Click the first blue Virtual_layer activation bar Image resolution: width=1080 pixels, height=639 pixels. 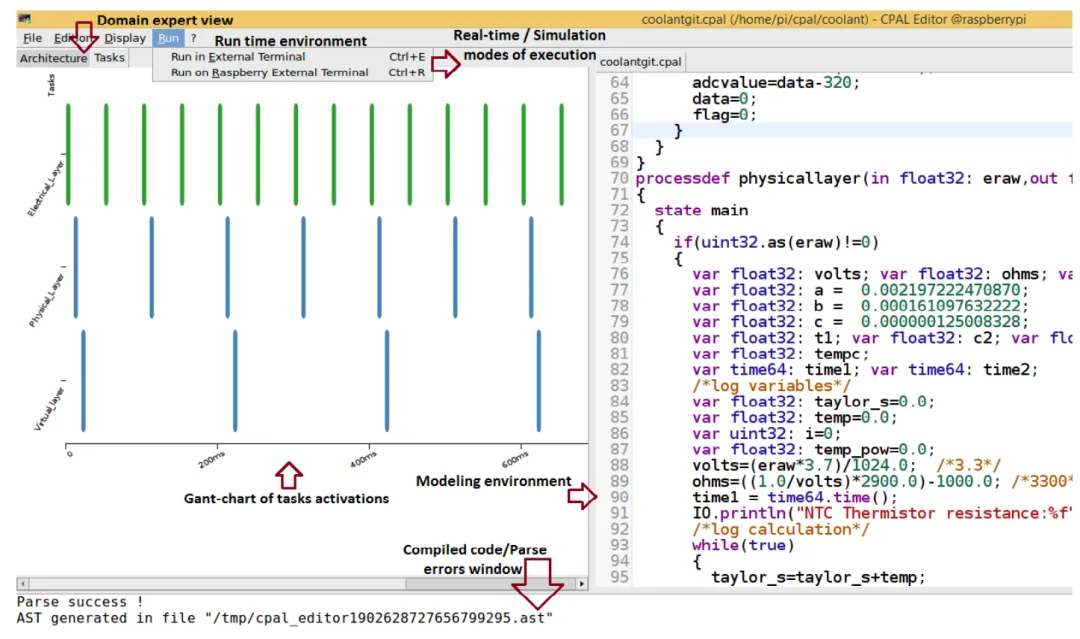(83, 380)
